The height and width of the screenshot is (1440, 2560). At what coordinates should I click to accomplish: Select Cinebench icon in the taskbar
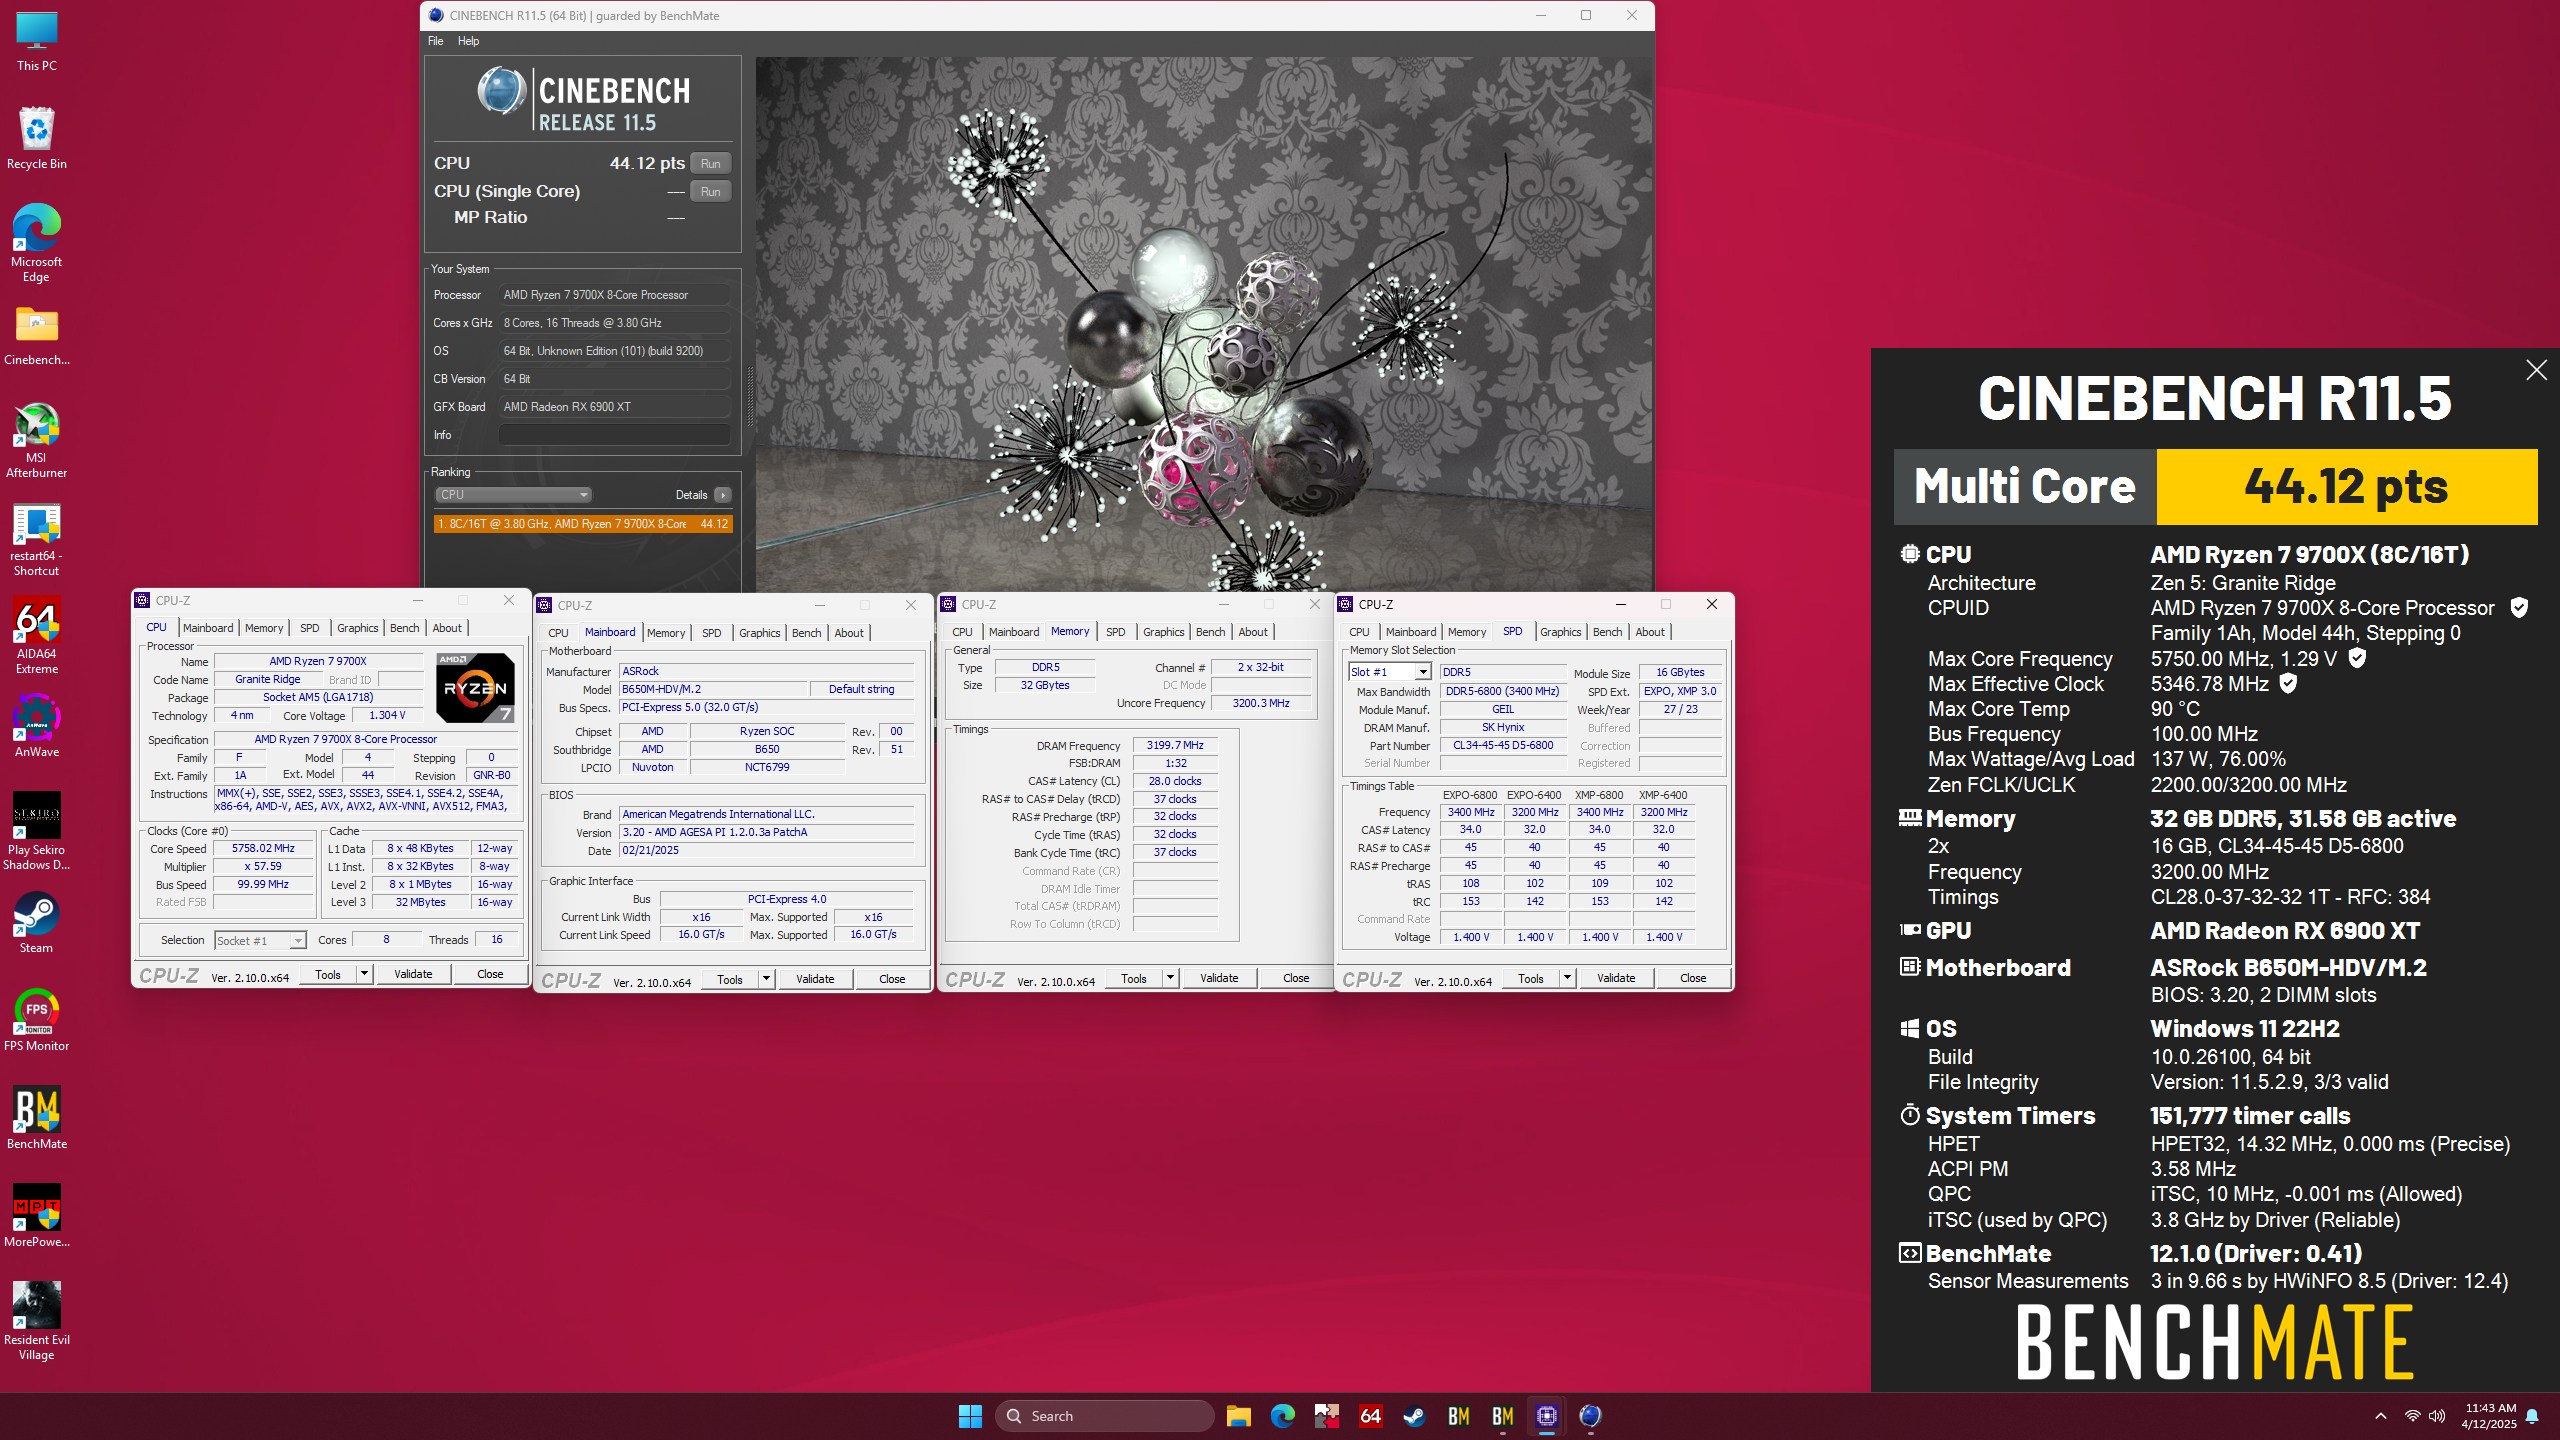click(x=1590, y=1416)
